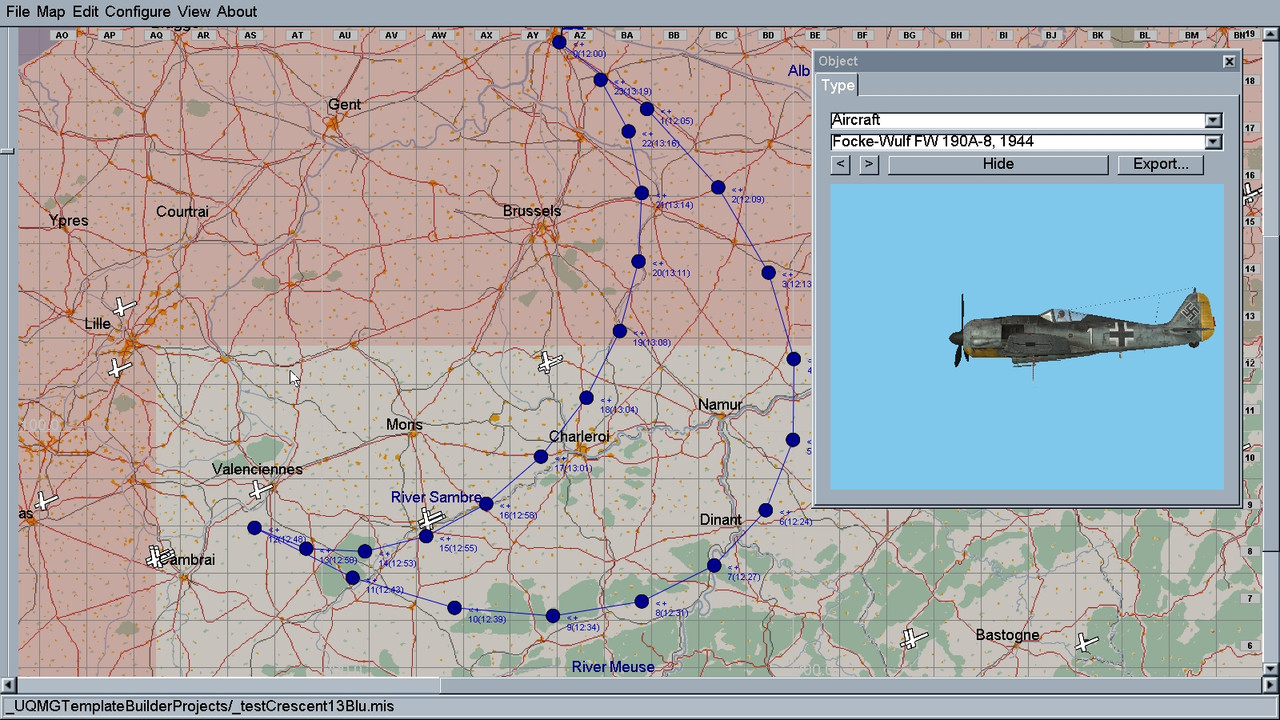
Task: Open the About menu
Action: point(237,12)
